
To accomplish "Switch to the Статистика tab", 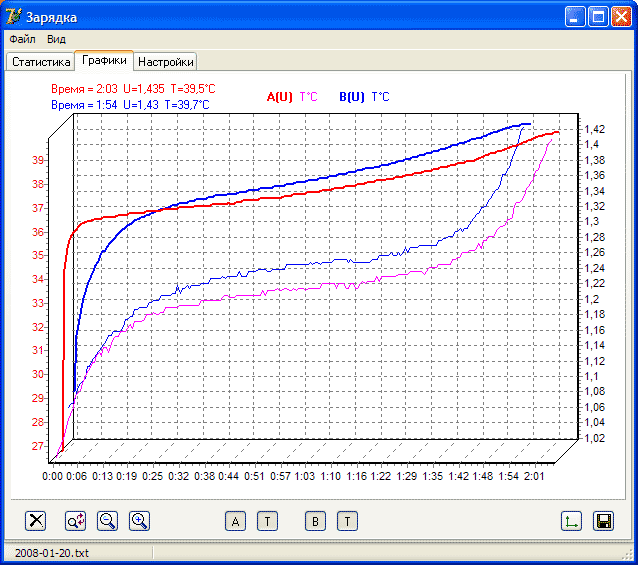I will click(40, 62).
